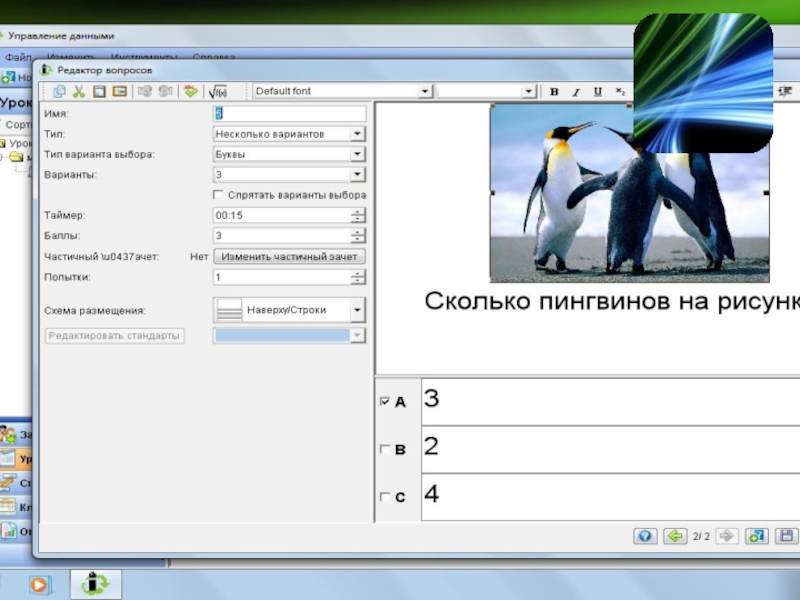Mark answer option B as correct
The image size is (800, 600).
[384, 450]
